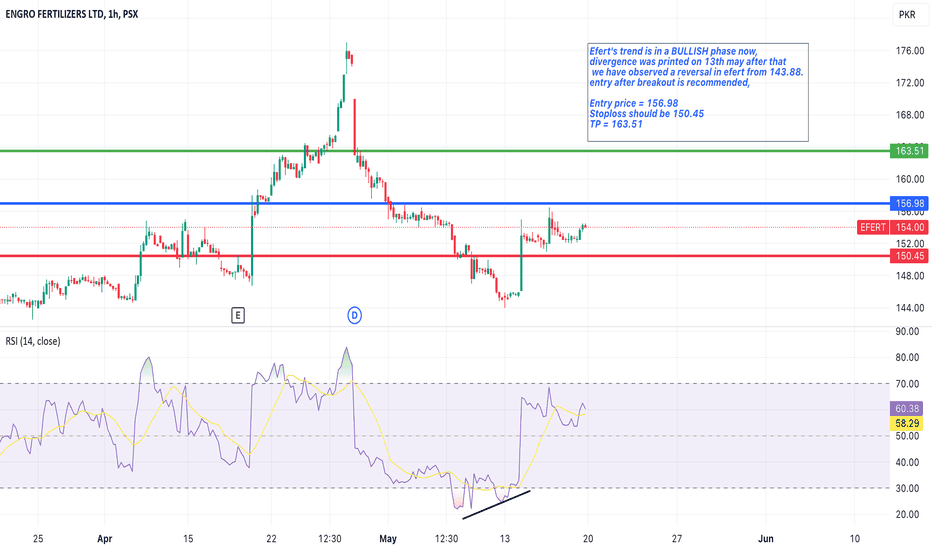Click the 70.00 RSI scale label
Viewport: 932px width, 550px height.
click(x=908, y=384)
